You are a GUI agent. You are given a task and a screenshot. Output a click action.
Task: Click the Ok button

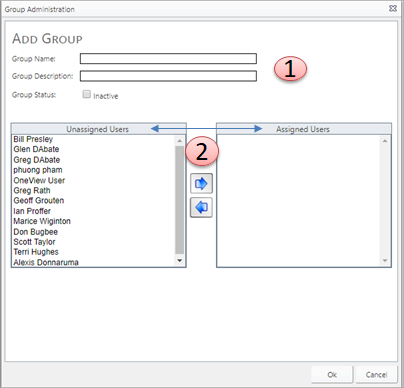pyautogui.click(x=332, y=375)
